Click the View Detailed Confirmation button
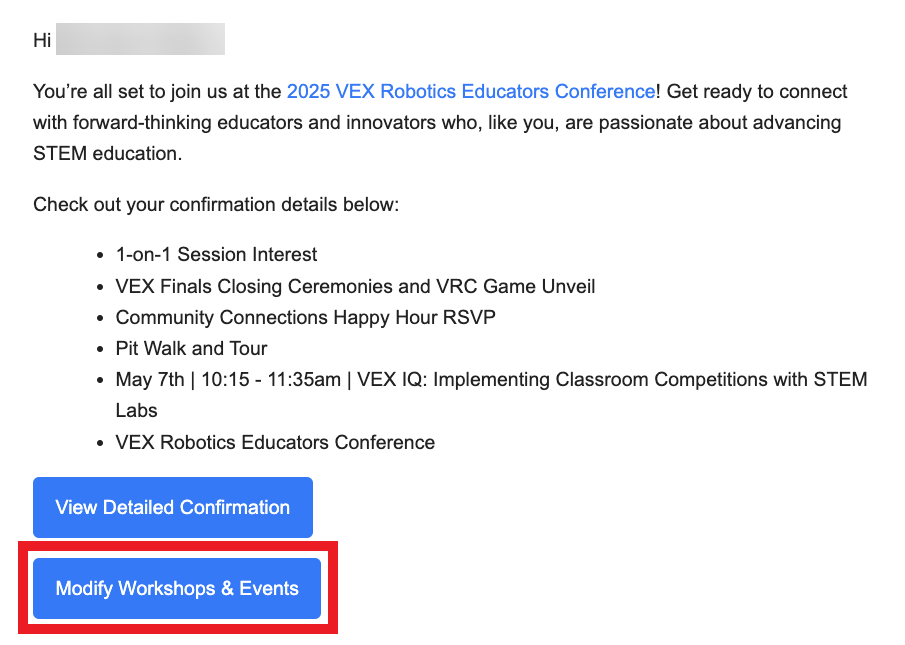905x645 pixels. 173,508
